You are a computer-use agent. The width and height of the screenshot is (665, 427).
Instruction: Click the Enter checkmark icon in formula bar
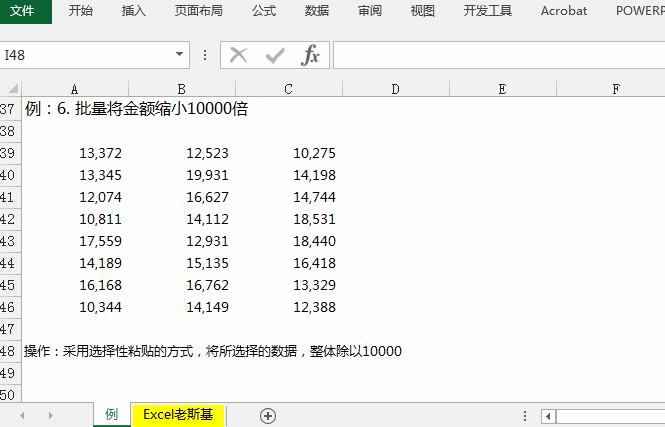(x=275, y=55)
